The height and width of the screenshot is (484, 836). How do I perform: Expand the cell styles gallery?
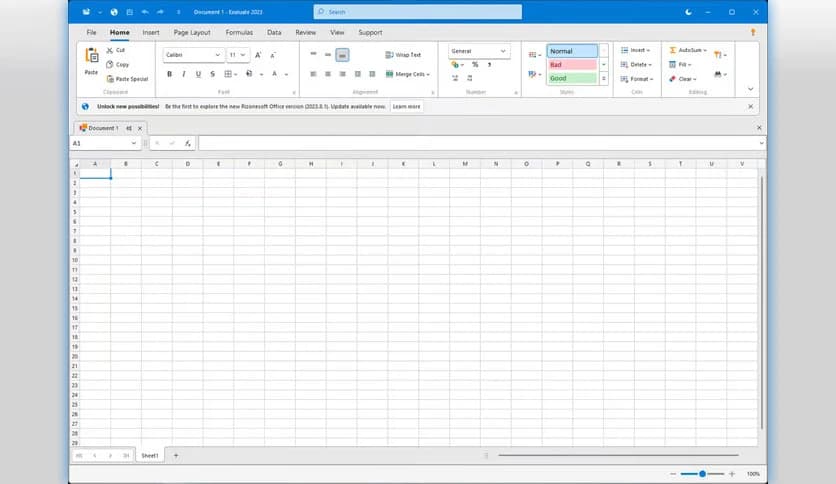pos(604,78)
